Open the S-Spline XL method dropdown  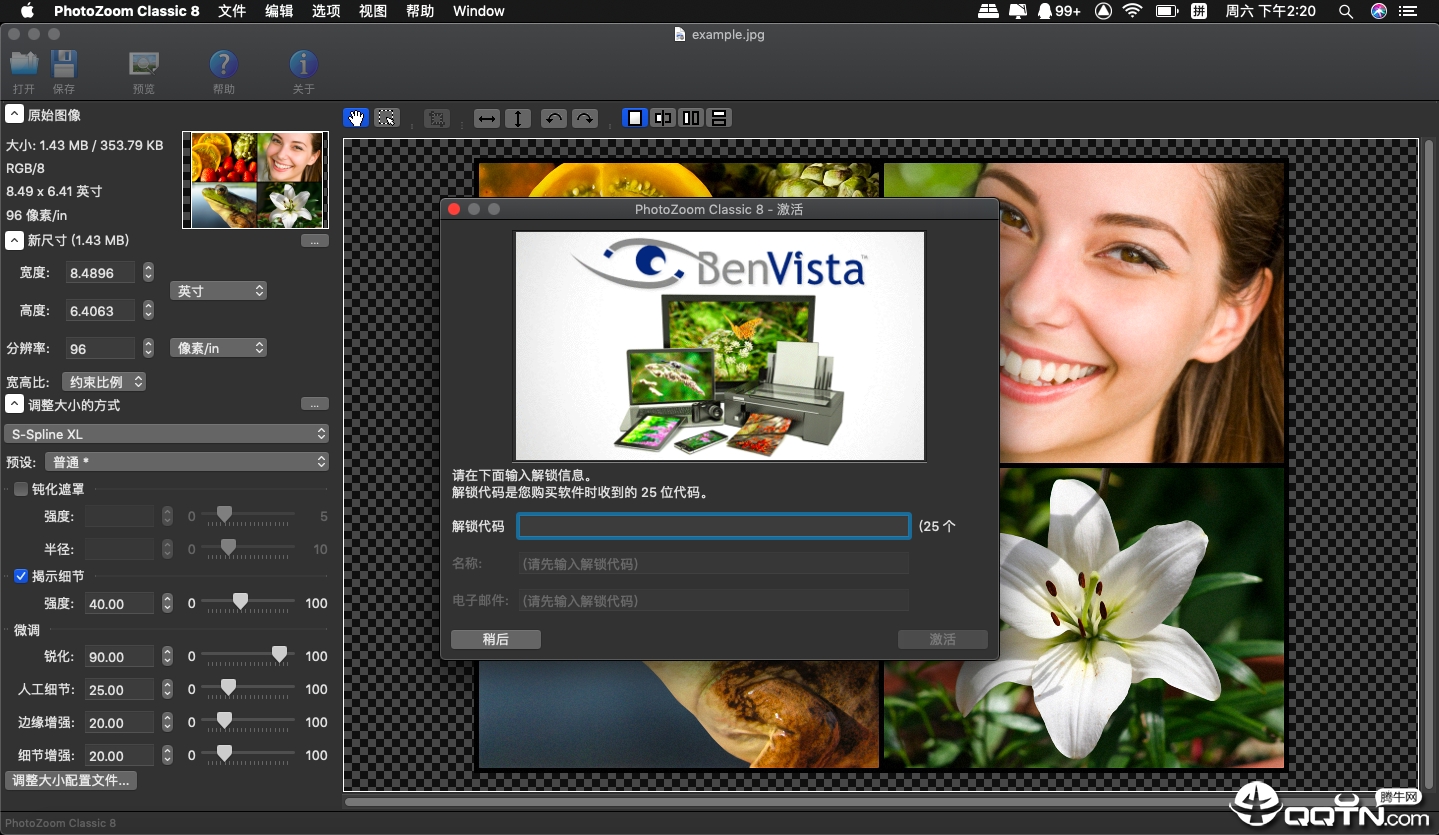tap(166, 434)
